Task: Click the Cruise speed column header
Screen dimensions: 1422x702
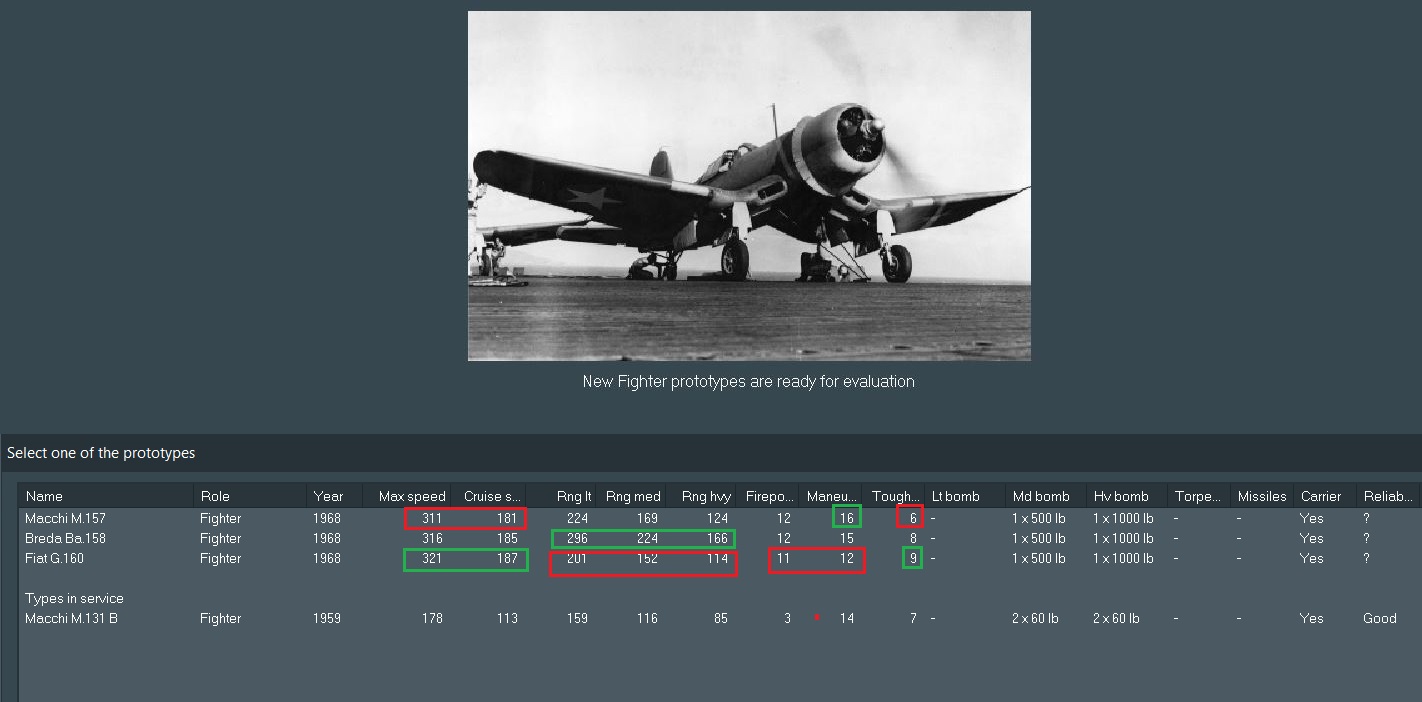Action: (x=488, y=496)
